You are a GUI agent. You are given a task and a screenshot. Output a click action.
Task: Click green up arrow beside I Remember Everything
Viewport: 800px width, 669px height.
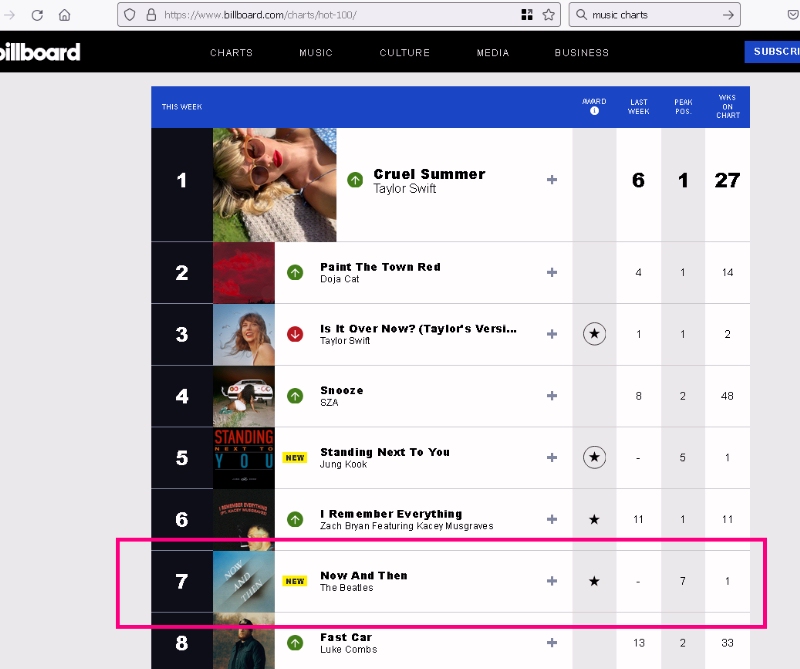[x=295, y=519]
